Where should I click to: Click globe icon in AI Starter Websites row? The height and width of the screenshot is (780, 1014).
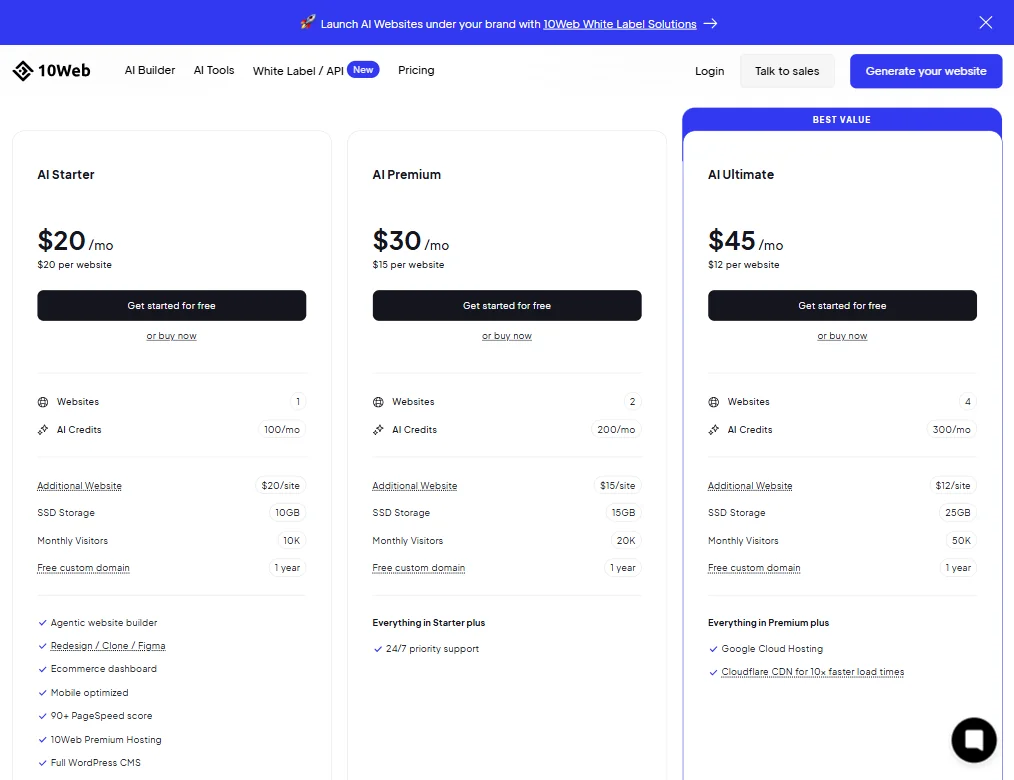(x=43, y=402)
